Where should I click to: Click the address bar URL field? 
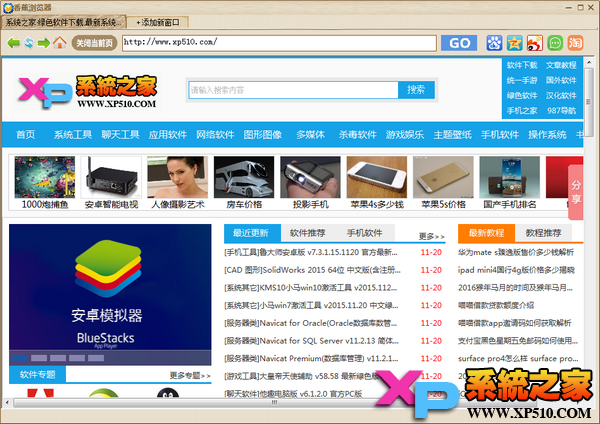[279, 43]
